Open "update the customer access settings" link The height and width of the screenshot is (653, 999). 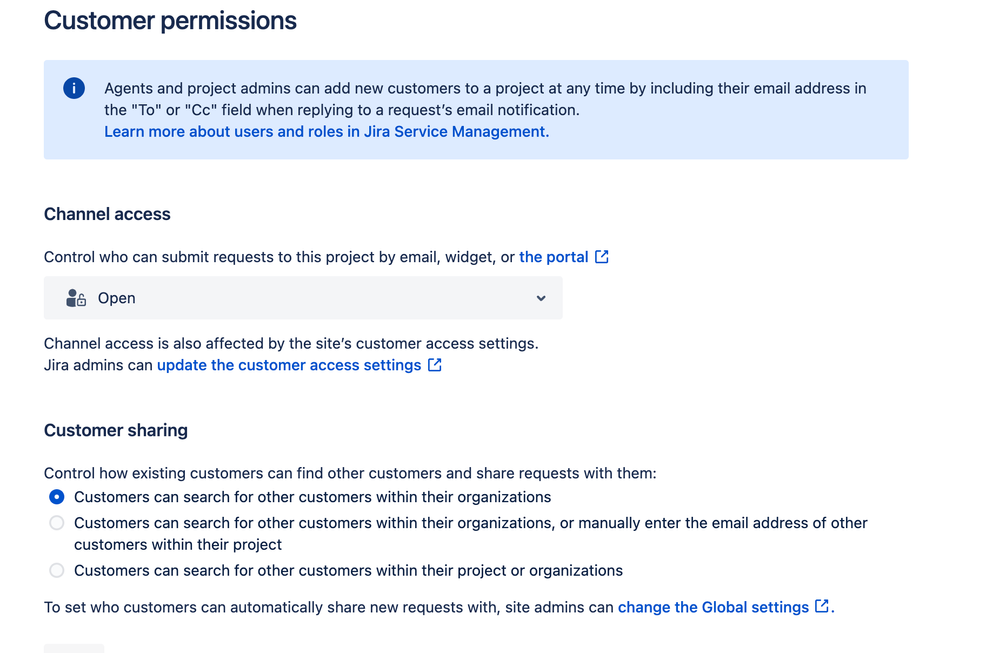tap(289, 365)
